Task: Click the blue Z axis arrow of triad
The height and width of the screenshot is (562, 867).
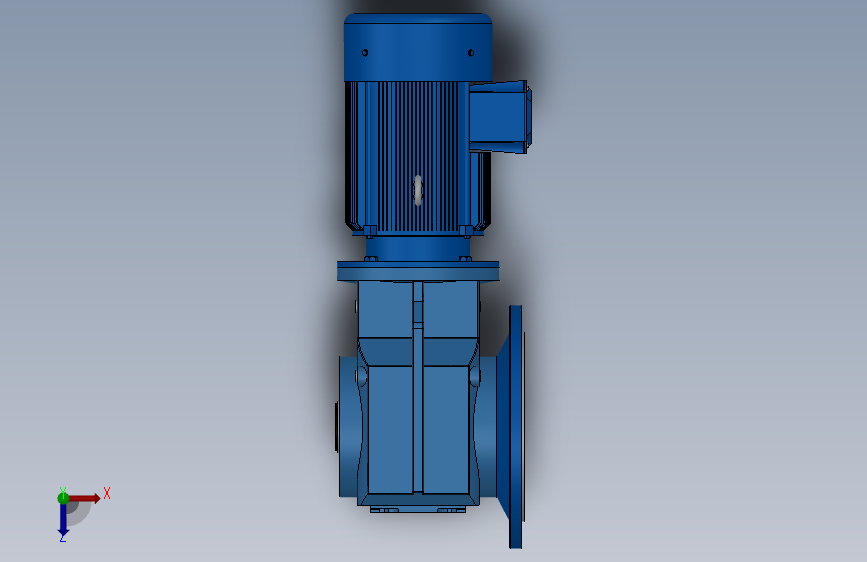Action: coord(63,520)
